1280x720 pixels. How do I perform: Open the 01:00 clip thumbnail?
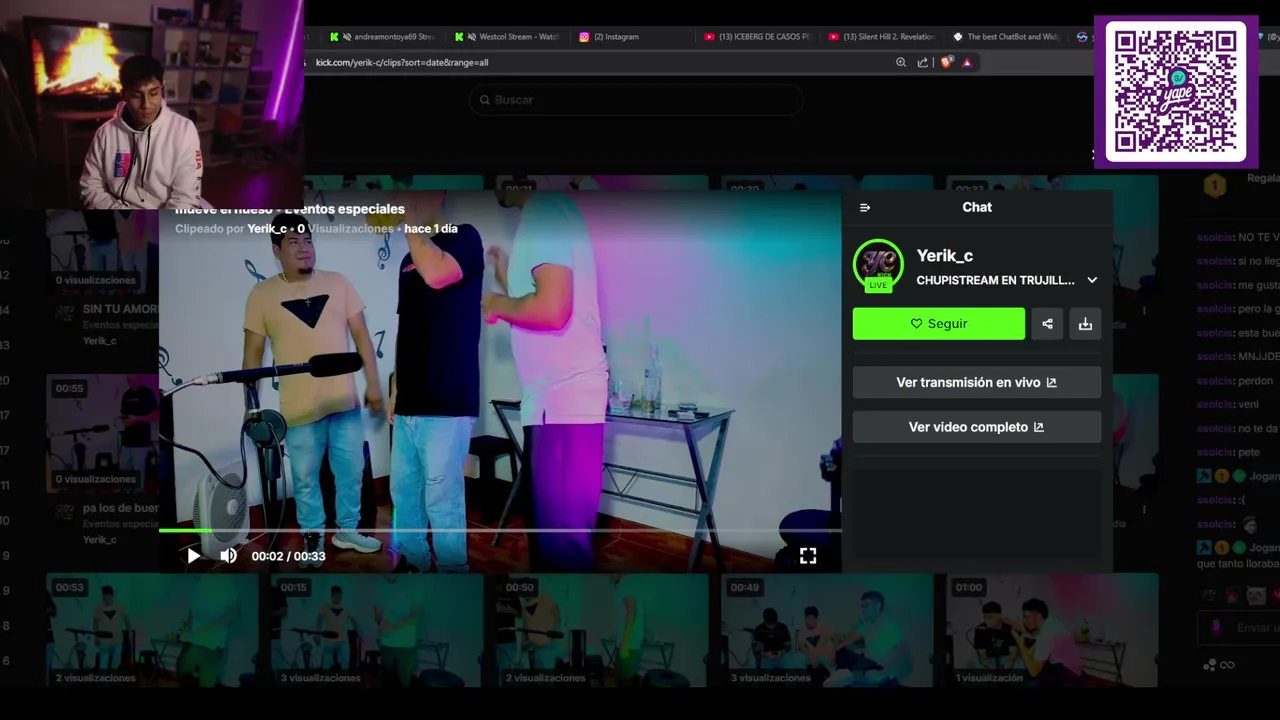coord(1052,630)
